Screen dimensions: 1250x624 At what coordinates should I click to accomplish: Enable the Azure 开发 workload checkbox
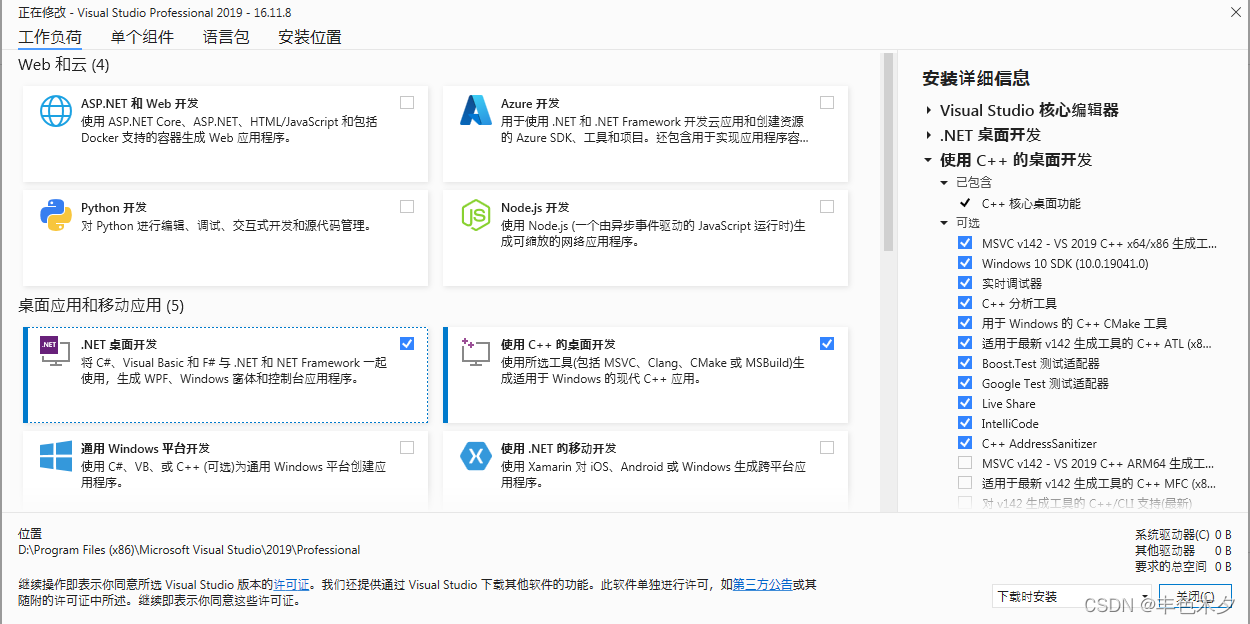point(827,102)
